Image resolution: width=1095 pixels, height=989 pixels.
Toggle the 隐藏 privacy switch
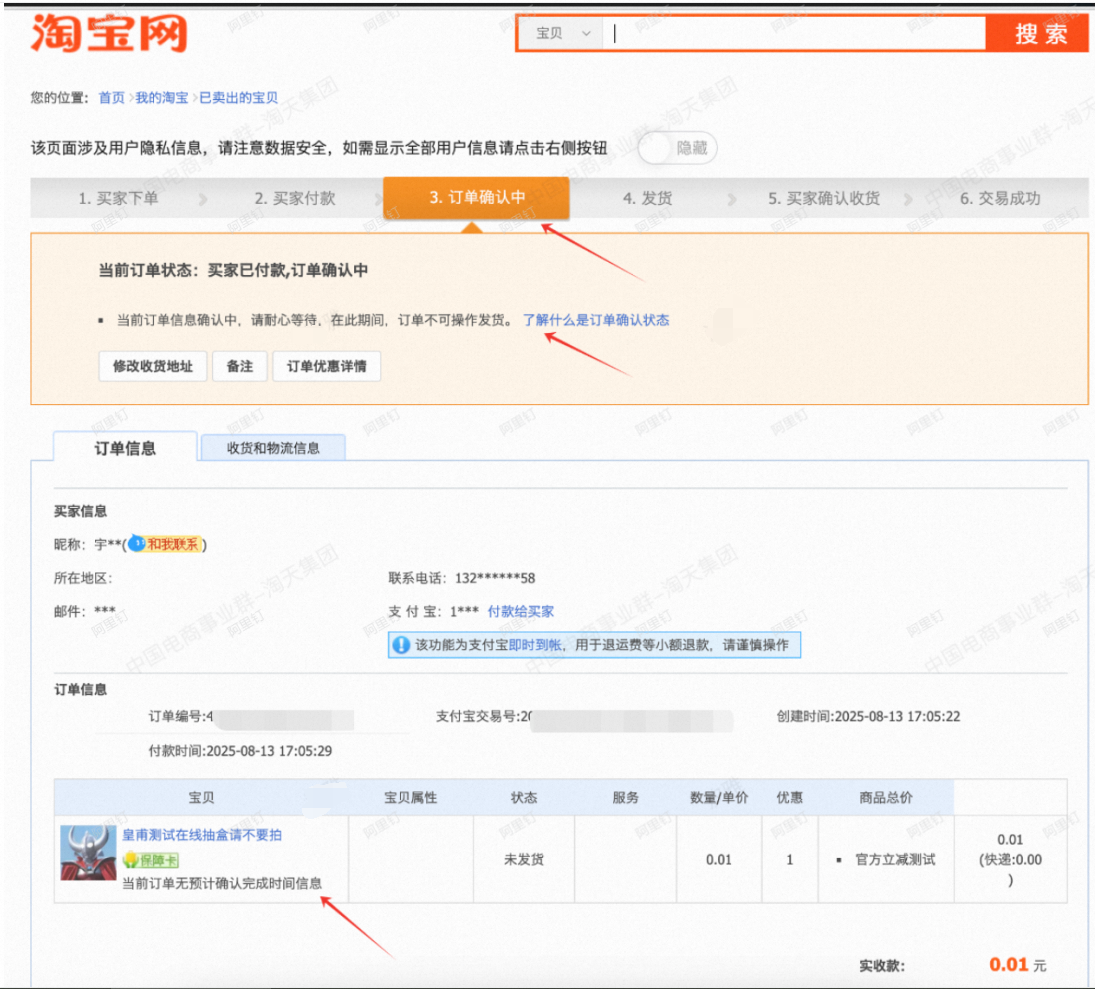pyautogui.click(x=677, y=148)
